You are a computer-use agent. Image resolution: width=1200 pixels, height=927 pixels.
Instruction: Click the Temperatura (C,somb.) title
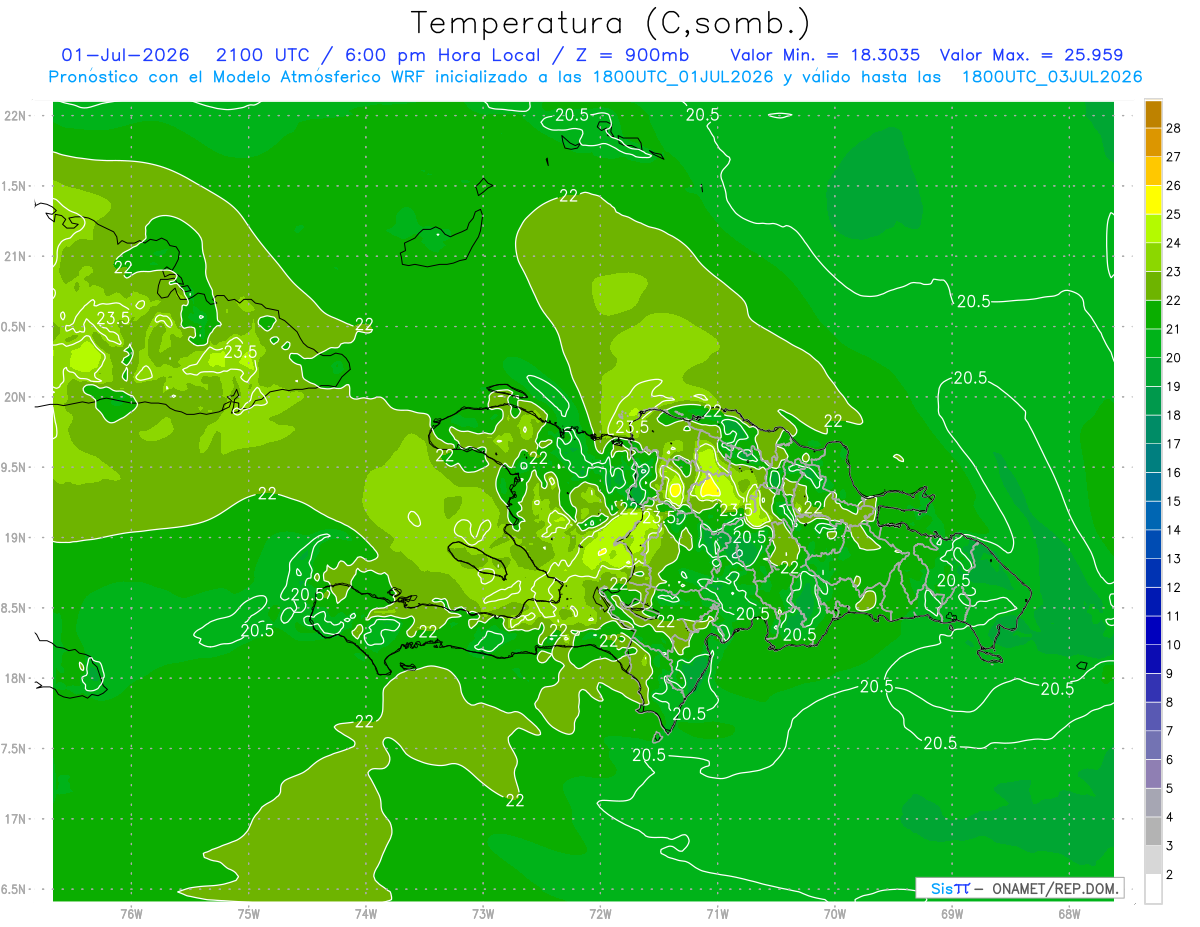coord(611,24)
